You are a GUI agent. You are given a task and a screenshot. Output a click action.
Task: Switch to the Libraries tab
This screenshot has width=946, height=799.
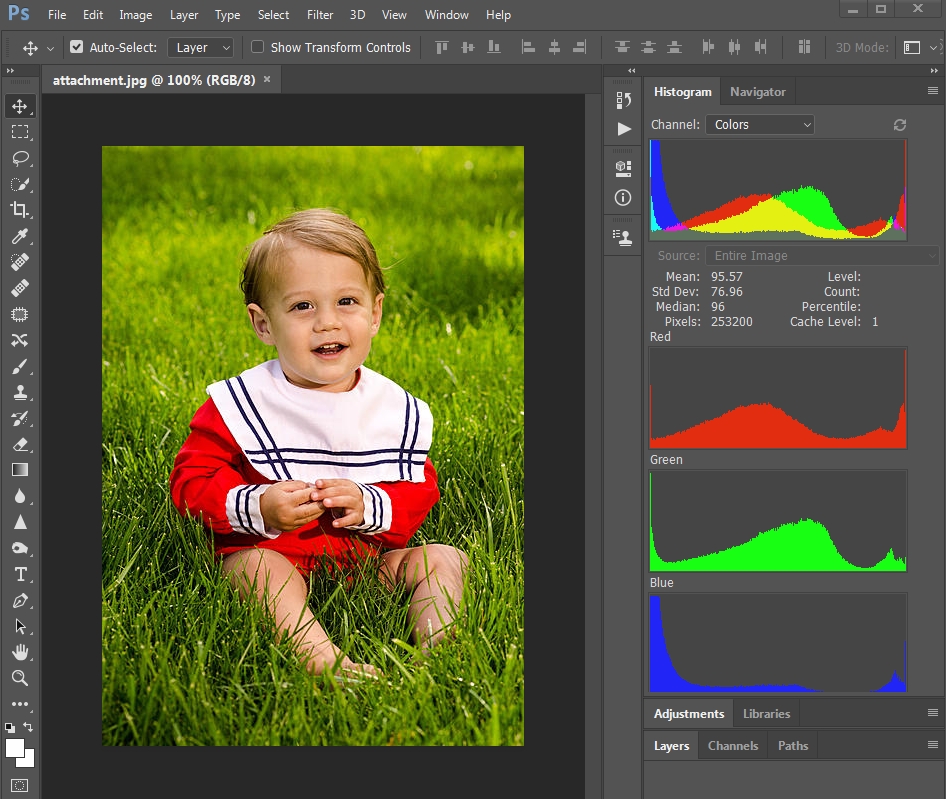pos(766,714)
